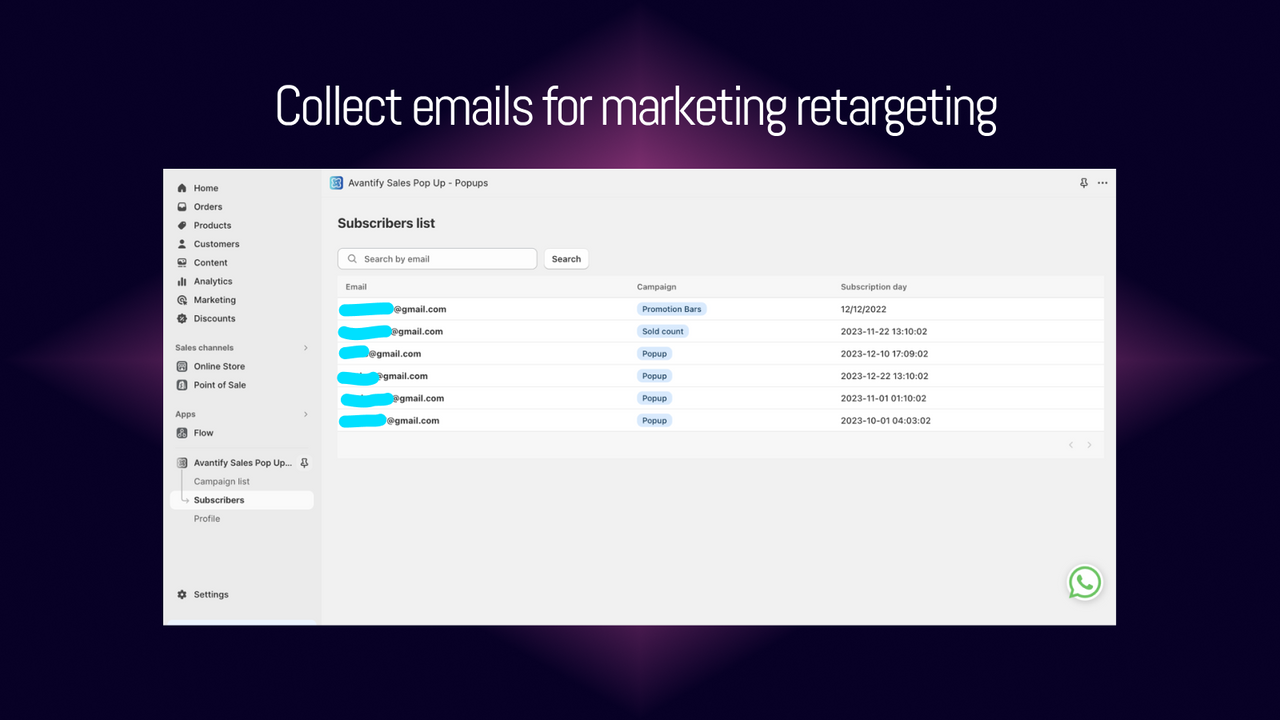Click the Online Store icon
Viewport: 1280px width, 720px height.
click(182, 366)
